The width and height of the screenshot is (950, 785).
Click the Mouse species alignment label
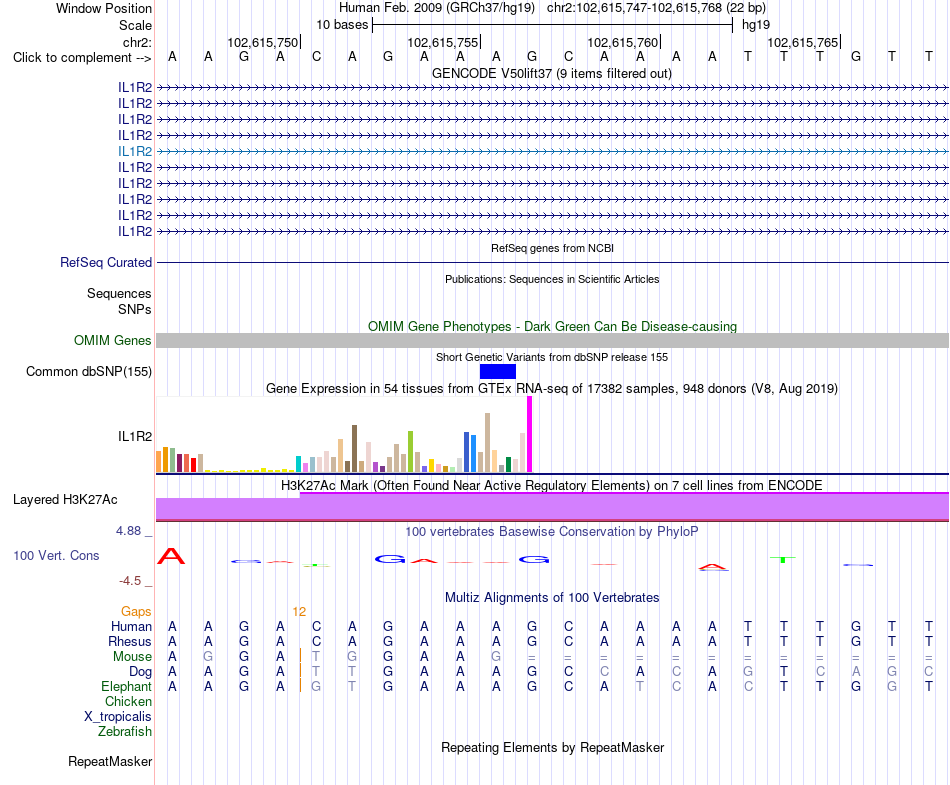pyautogui.click(x=132, y=657)
